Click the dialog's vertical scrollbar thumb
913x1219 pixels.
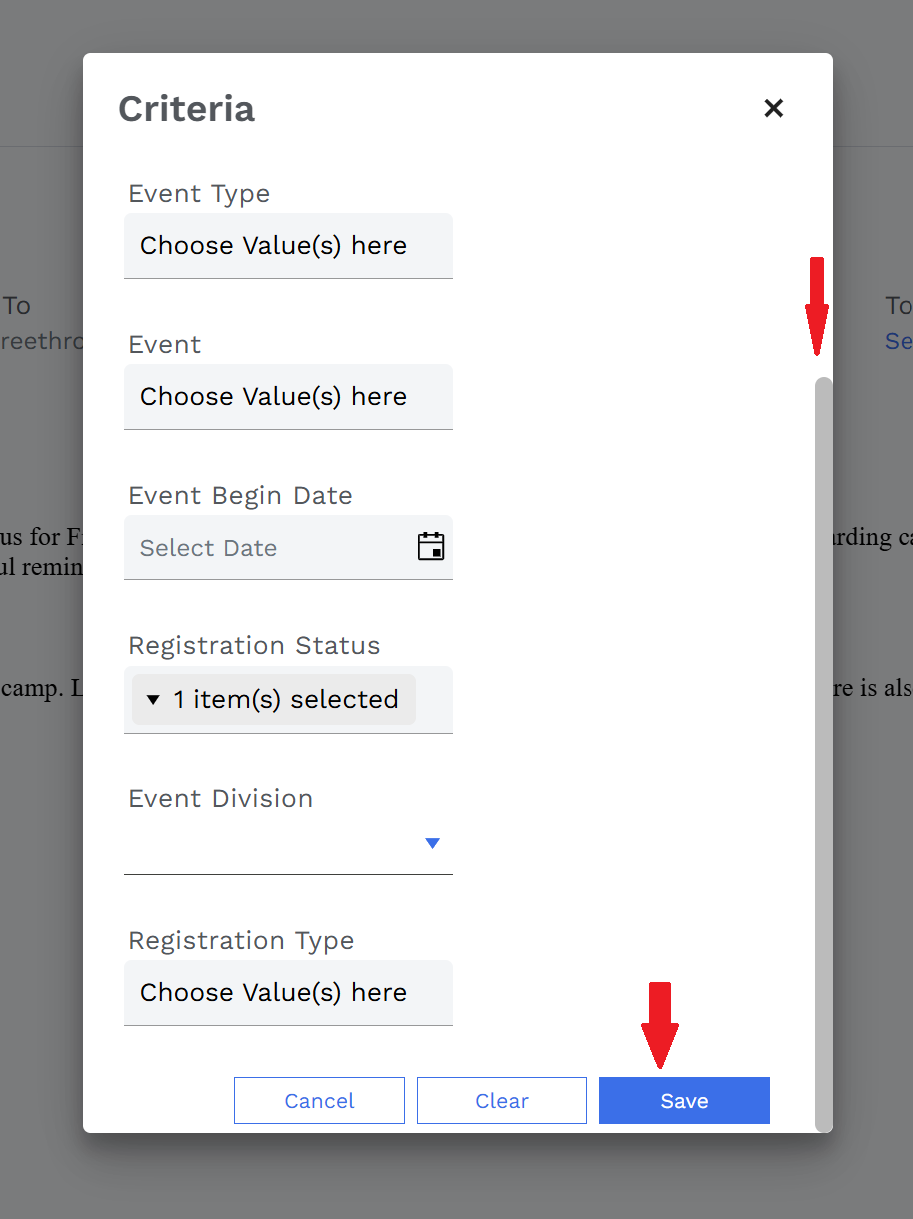[823, 755]
